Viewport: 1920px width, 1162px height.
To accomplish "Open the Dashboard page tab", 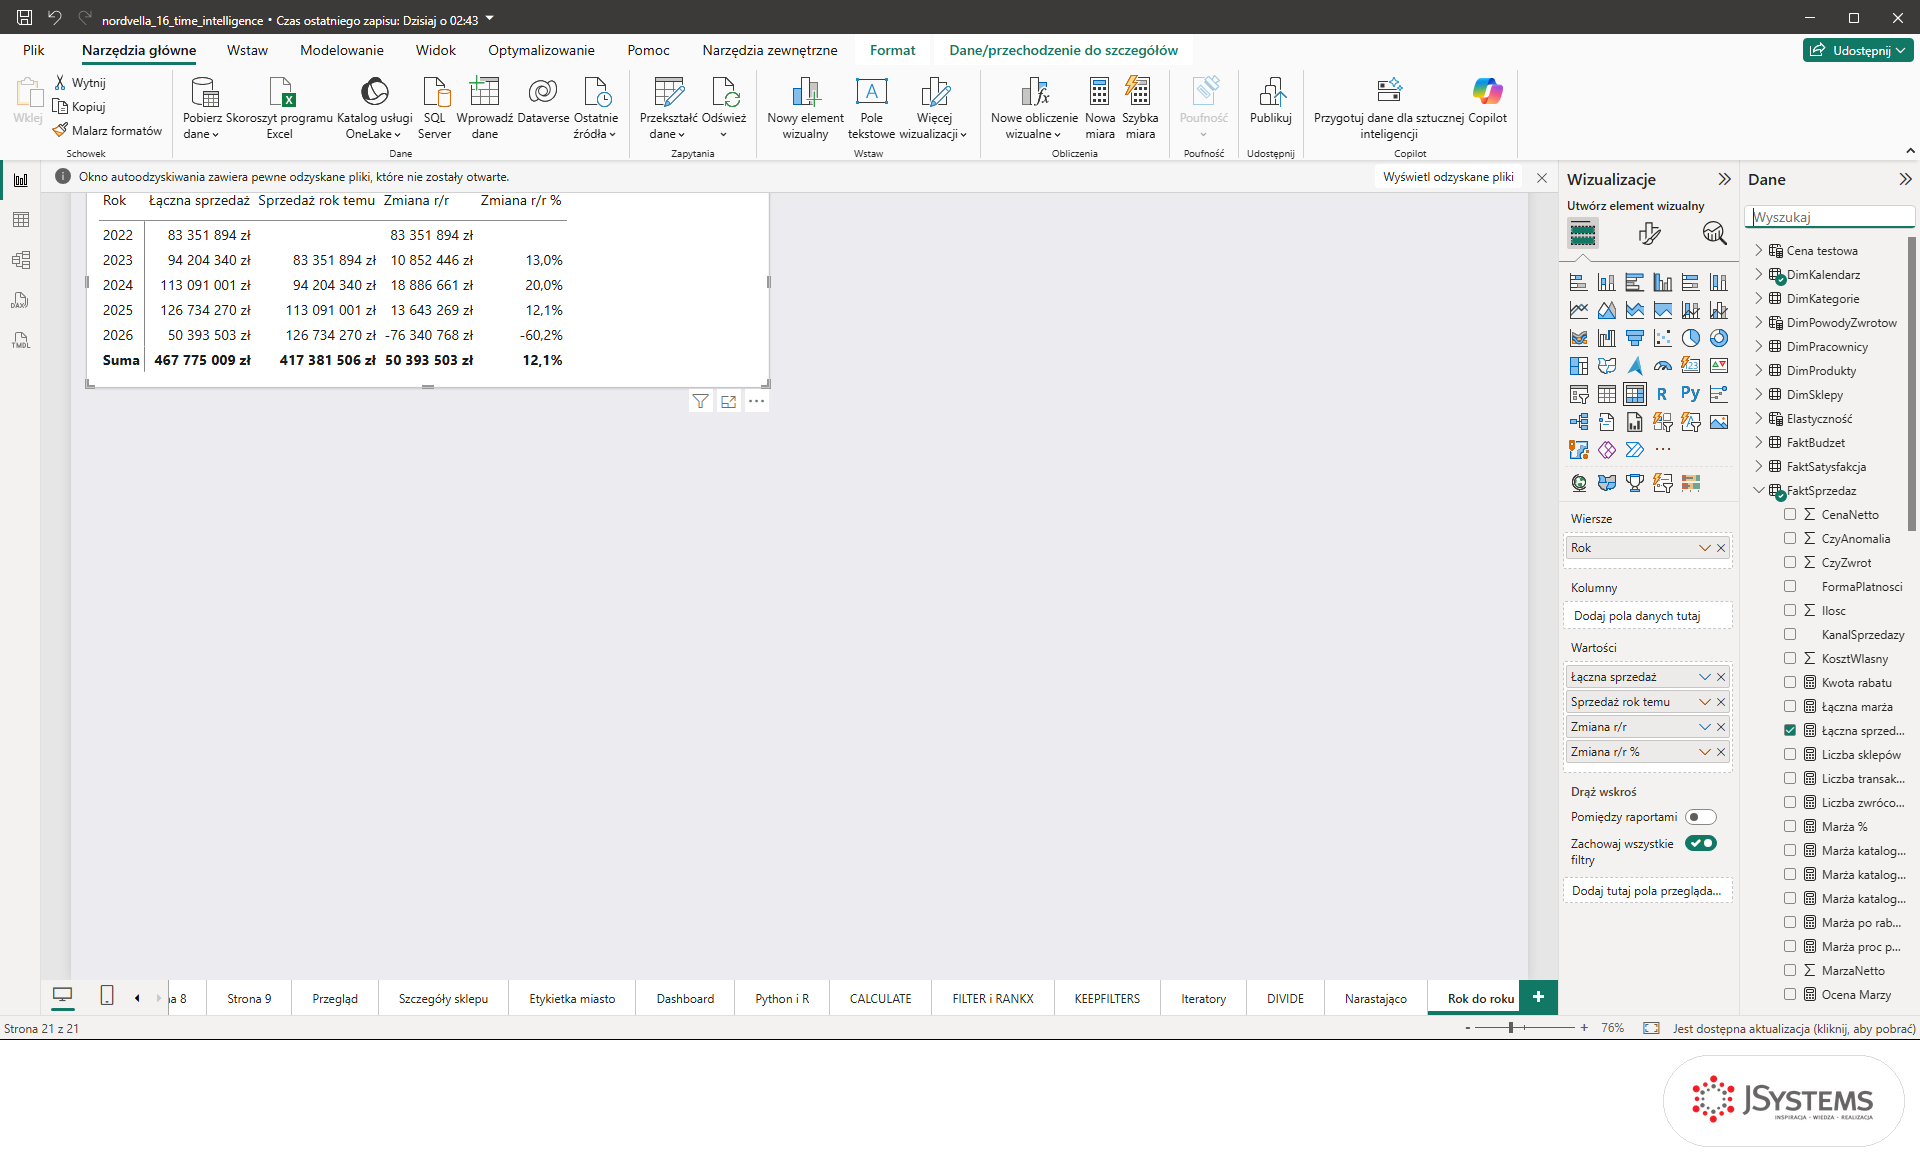I will (x=685, y=999).
